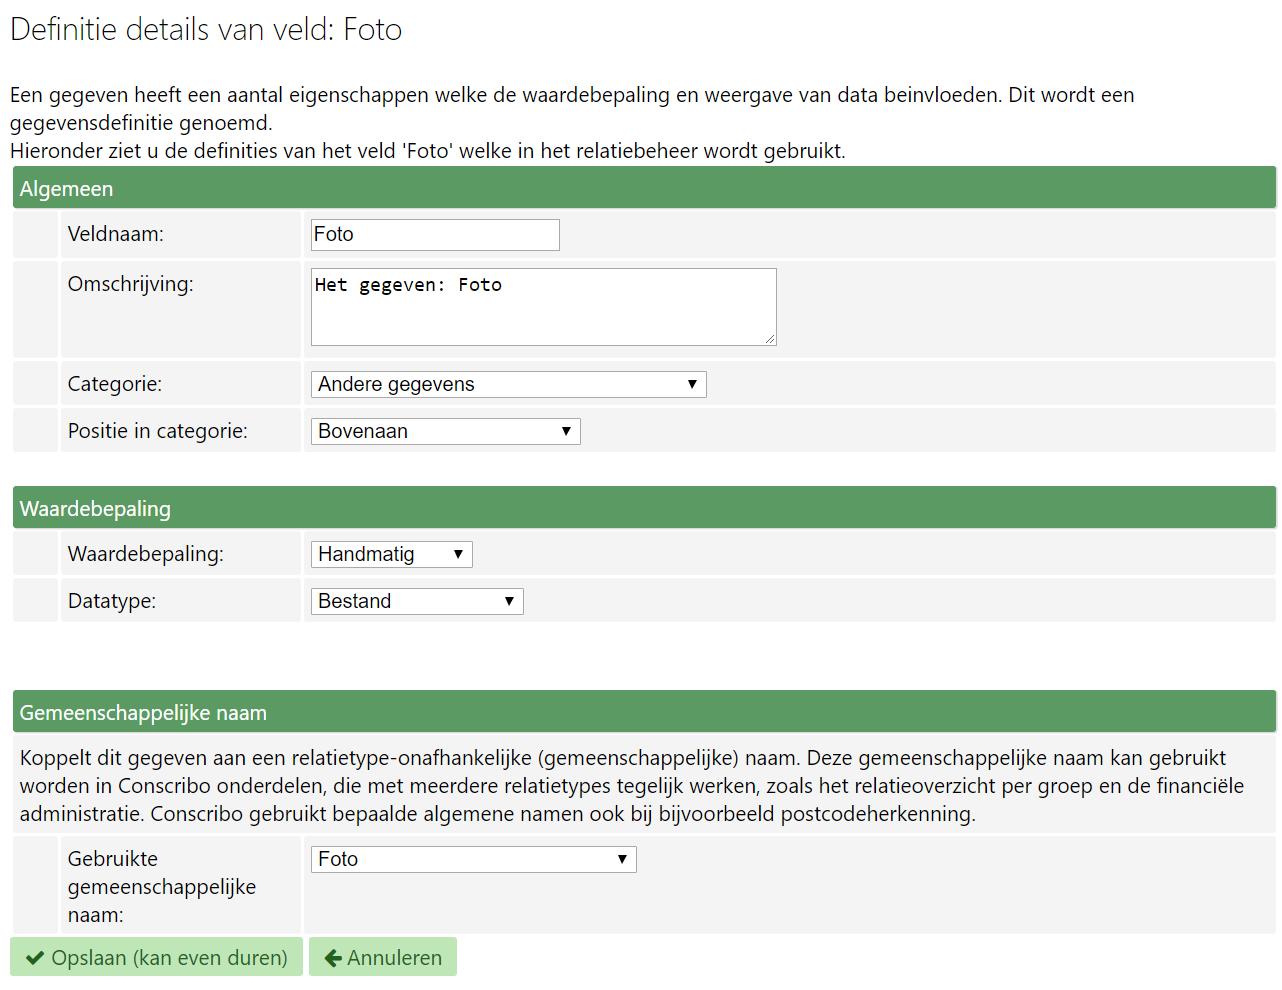The height and width of the screenshot is (990, 1282).
Task: Open the Waardebepaling dropdown set to Handmatig
Action: pos(391,554)
